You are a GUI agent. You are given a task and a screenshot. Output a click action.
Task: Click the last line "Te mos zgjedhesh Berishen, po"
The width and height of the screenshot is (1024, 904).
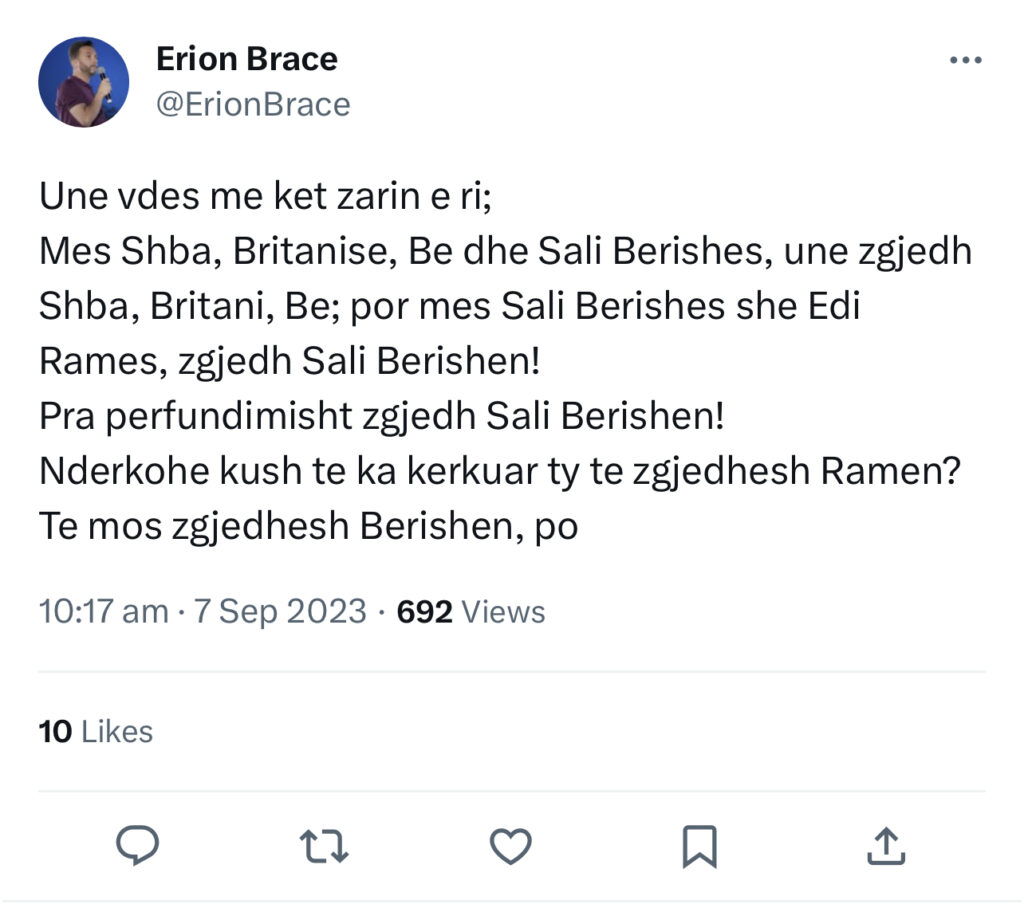coord(309,526)
